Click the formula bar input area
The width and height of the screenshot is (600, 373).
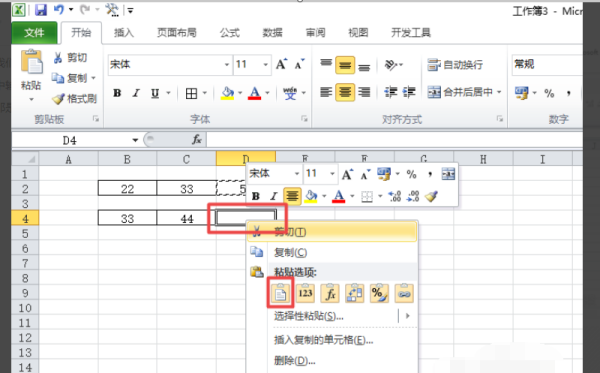394,140
